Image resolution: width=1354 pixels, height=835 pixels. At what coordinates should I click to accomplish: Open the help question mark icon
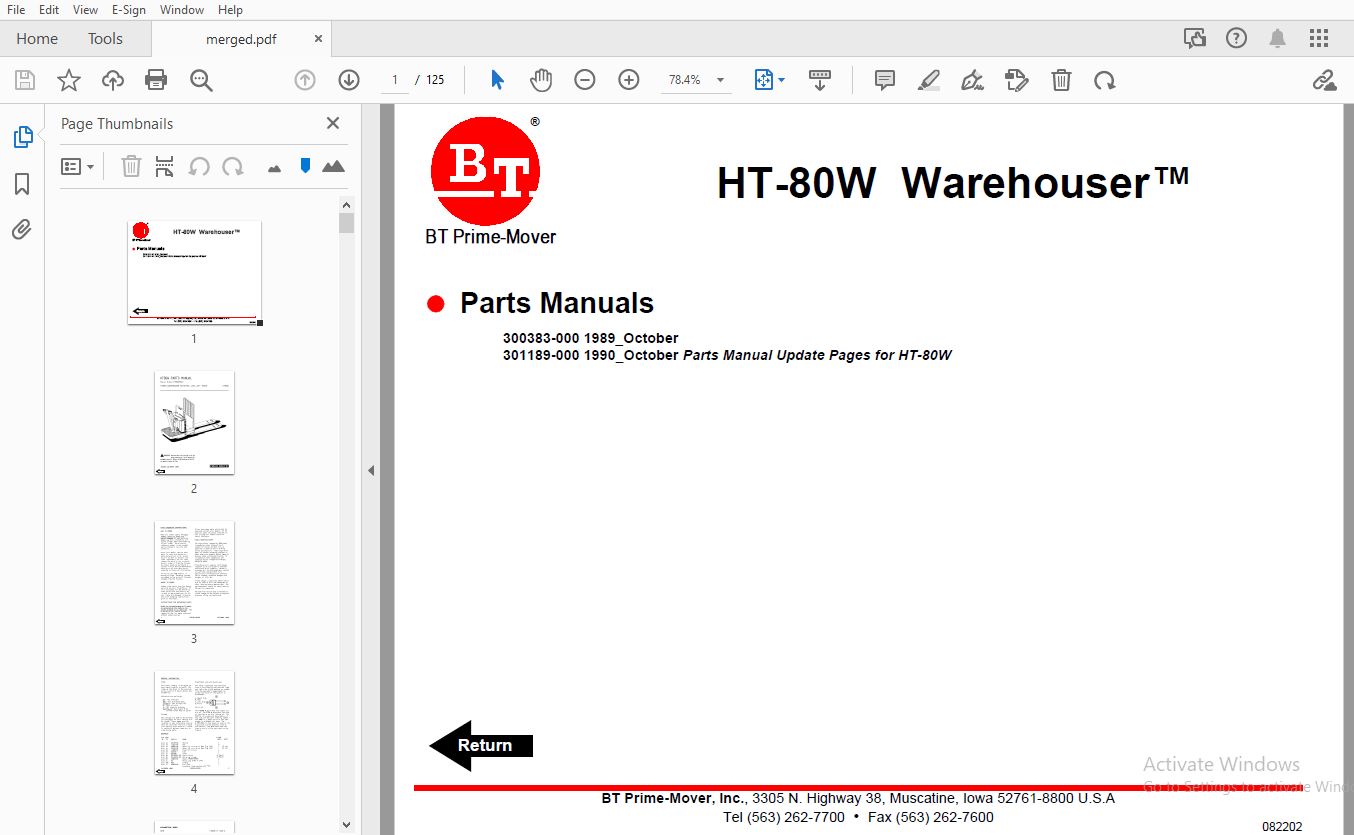pyautogui.click(x=1237, y=38)
